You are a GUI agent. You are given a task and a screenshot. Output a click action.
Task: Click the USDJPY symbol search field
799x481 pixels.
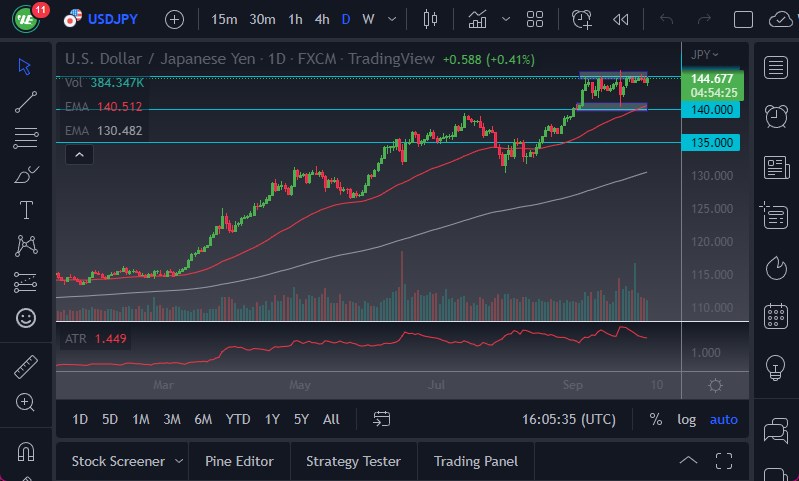tap(114, 19)
